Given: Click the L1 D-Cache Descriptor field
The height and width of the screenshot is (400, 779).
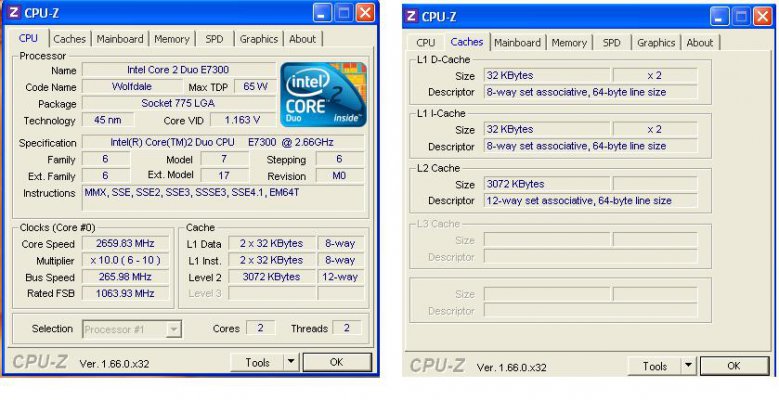Looking at the screenshot, I should pyautogui.click(x=590, y=92).
